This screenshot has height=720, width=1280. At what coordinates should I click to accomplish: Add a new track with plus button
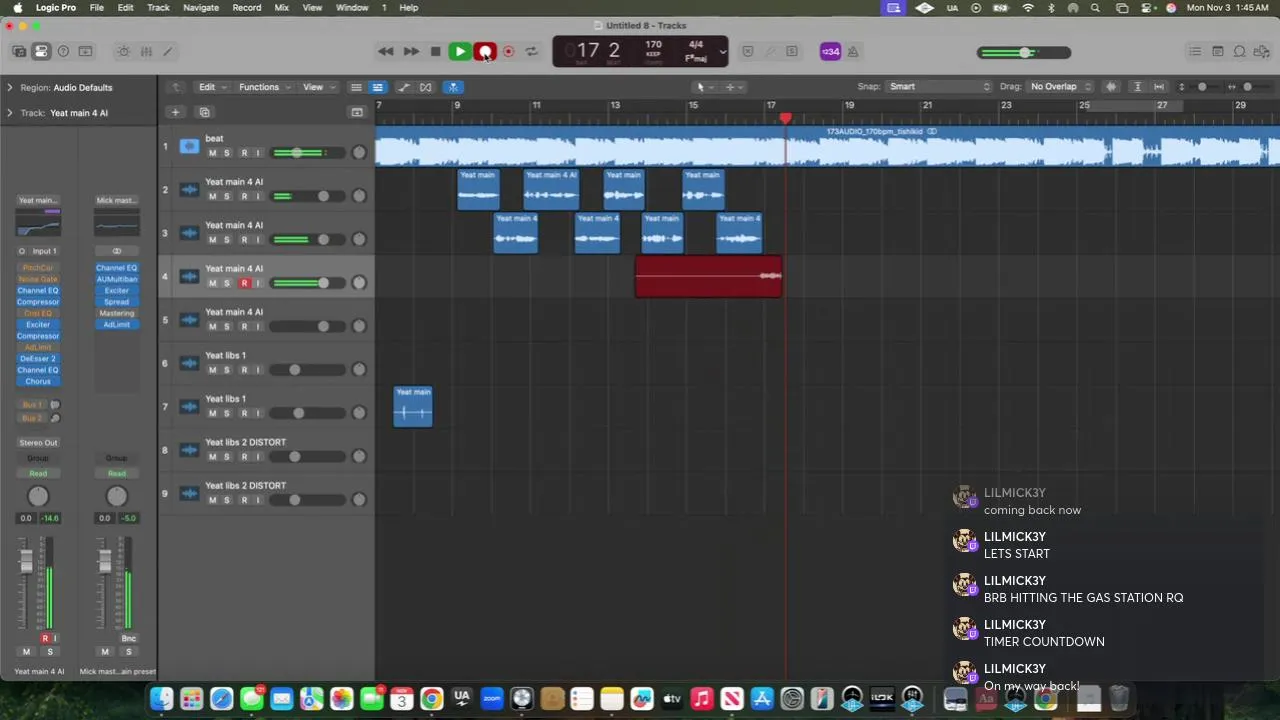coord(175,112)
